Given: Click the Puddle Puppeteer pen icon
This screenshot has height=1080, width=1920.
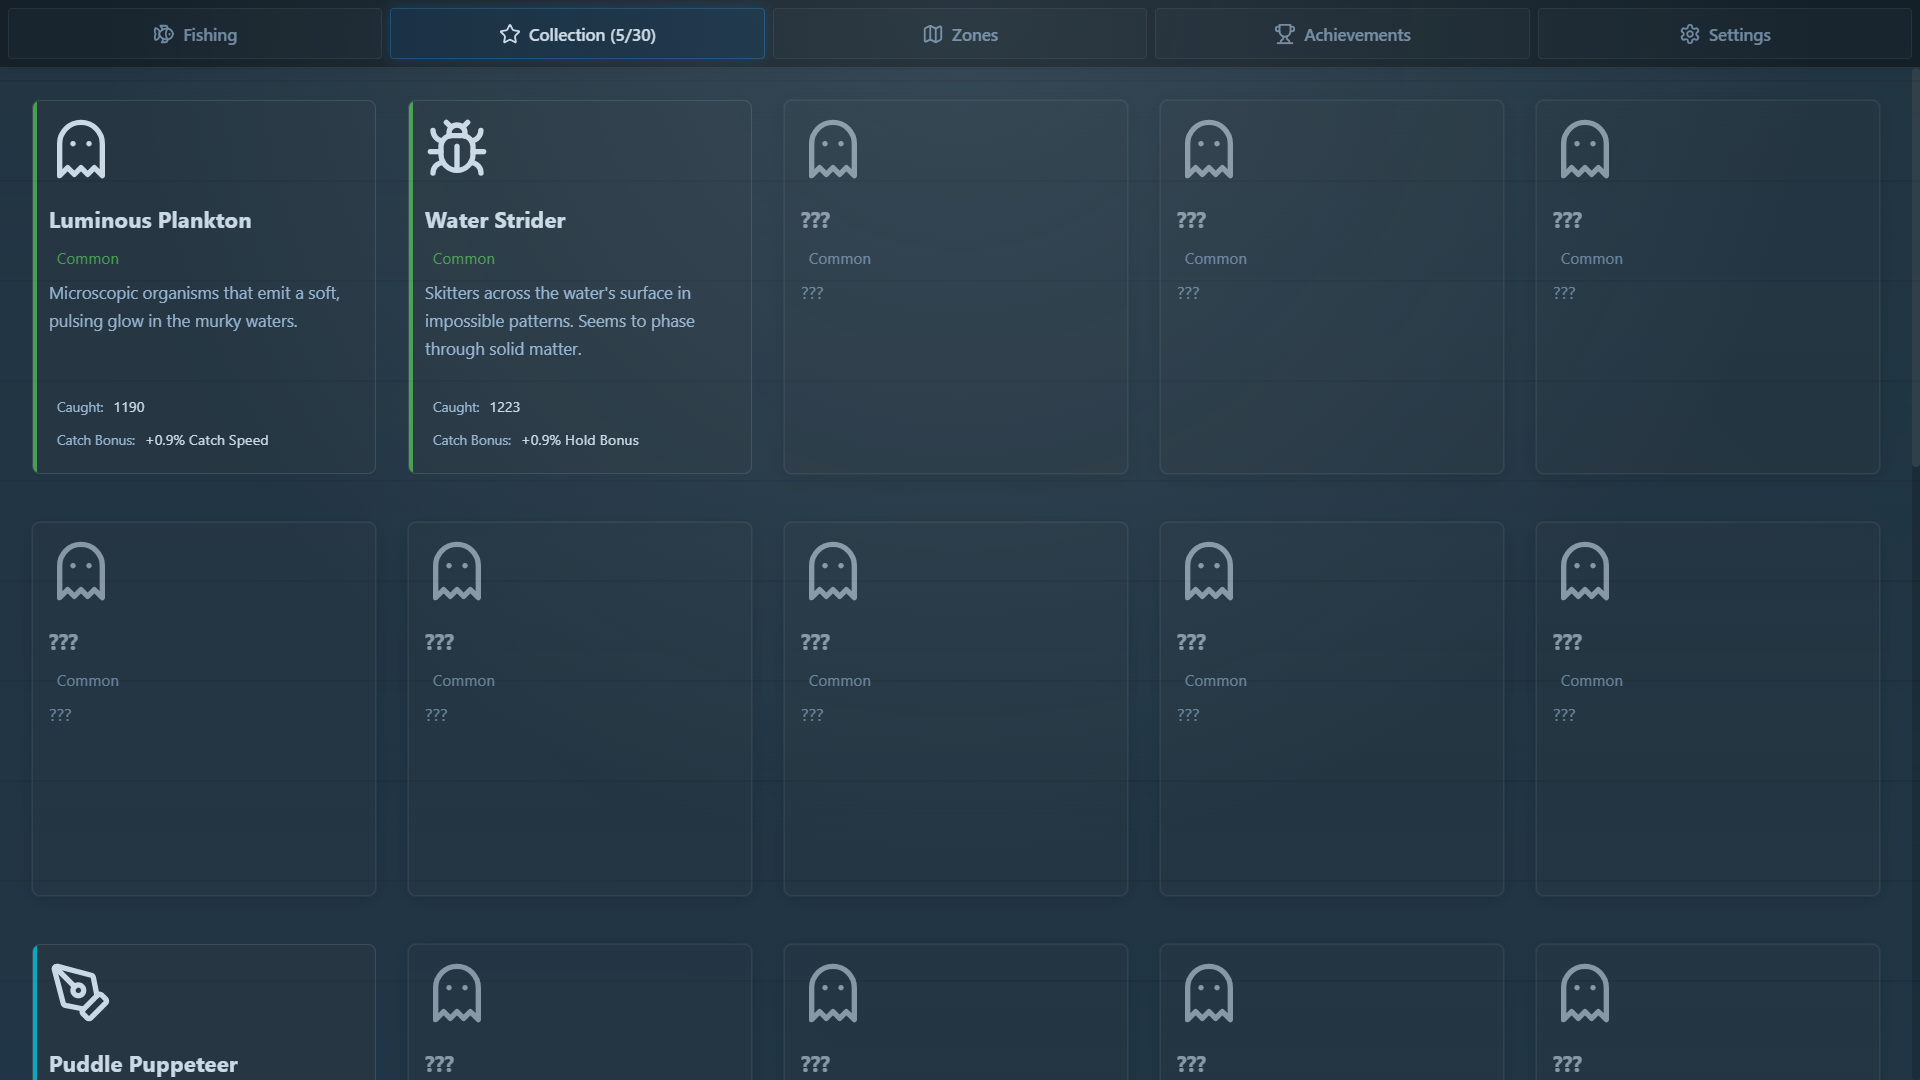Looking at the screenshot, I should pos(80,992).
